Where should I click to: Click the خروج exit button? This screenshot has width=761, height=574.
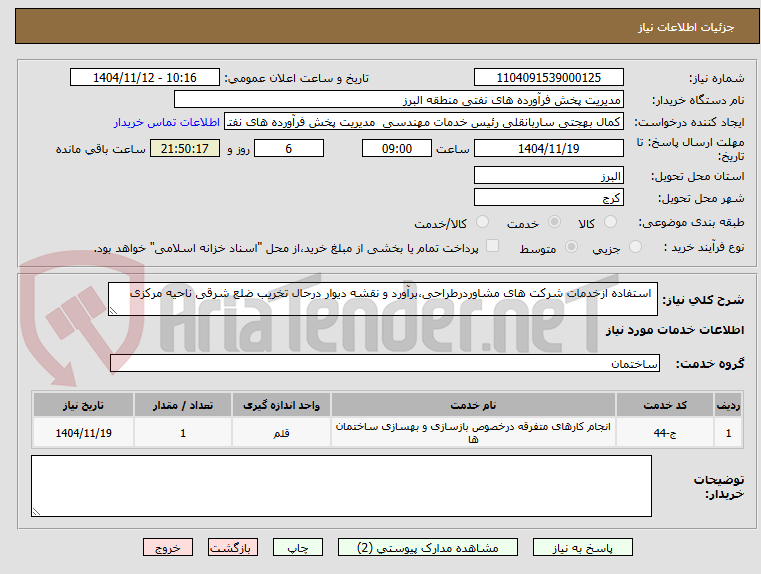(167, 547)
